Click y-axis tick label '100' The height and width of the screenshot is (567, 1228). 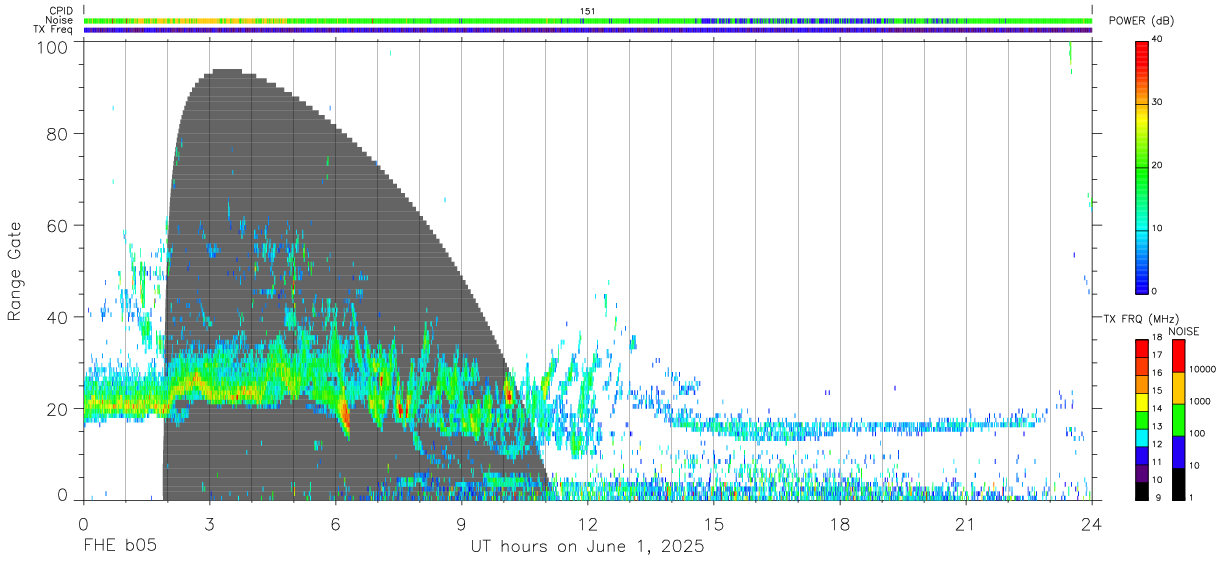click(53, 47)
